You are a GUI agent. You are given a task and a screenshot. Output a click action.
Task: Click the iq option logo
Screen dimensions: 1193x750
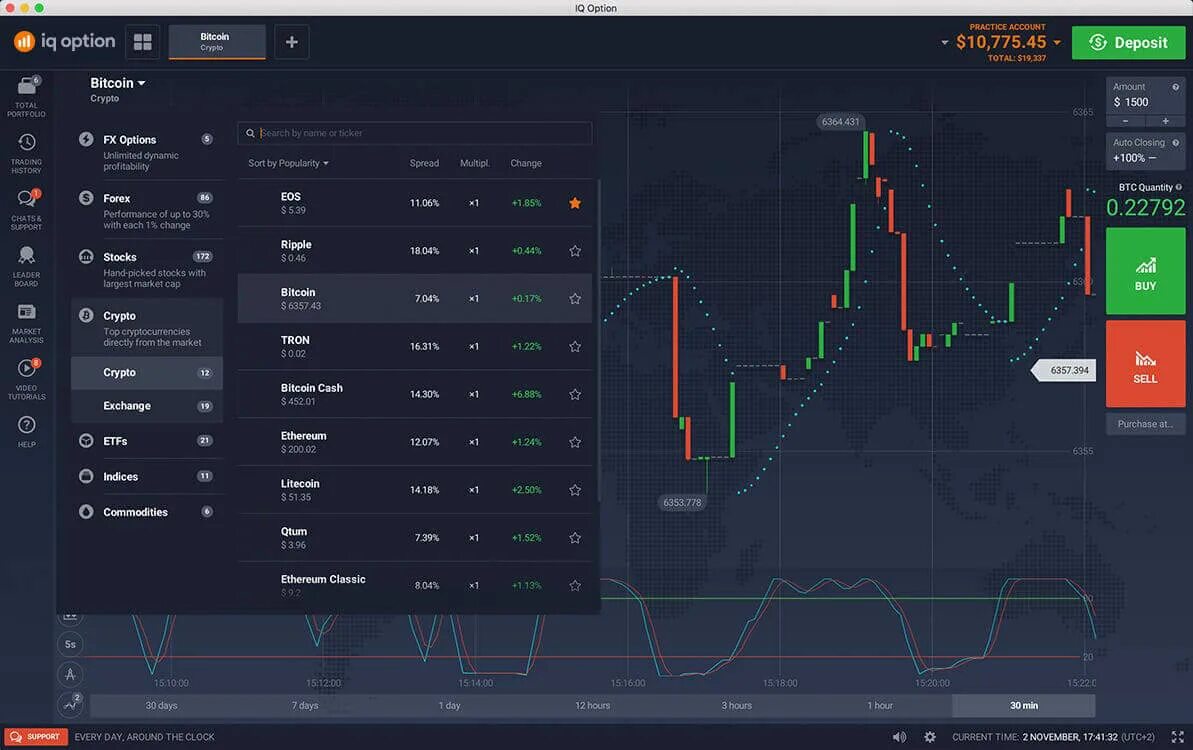click(65, 41)
